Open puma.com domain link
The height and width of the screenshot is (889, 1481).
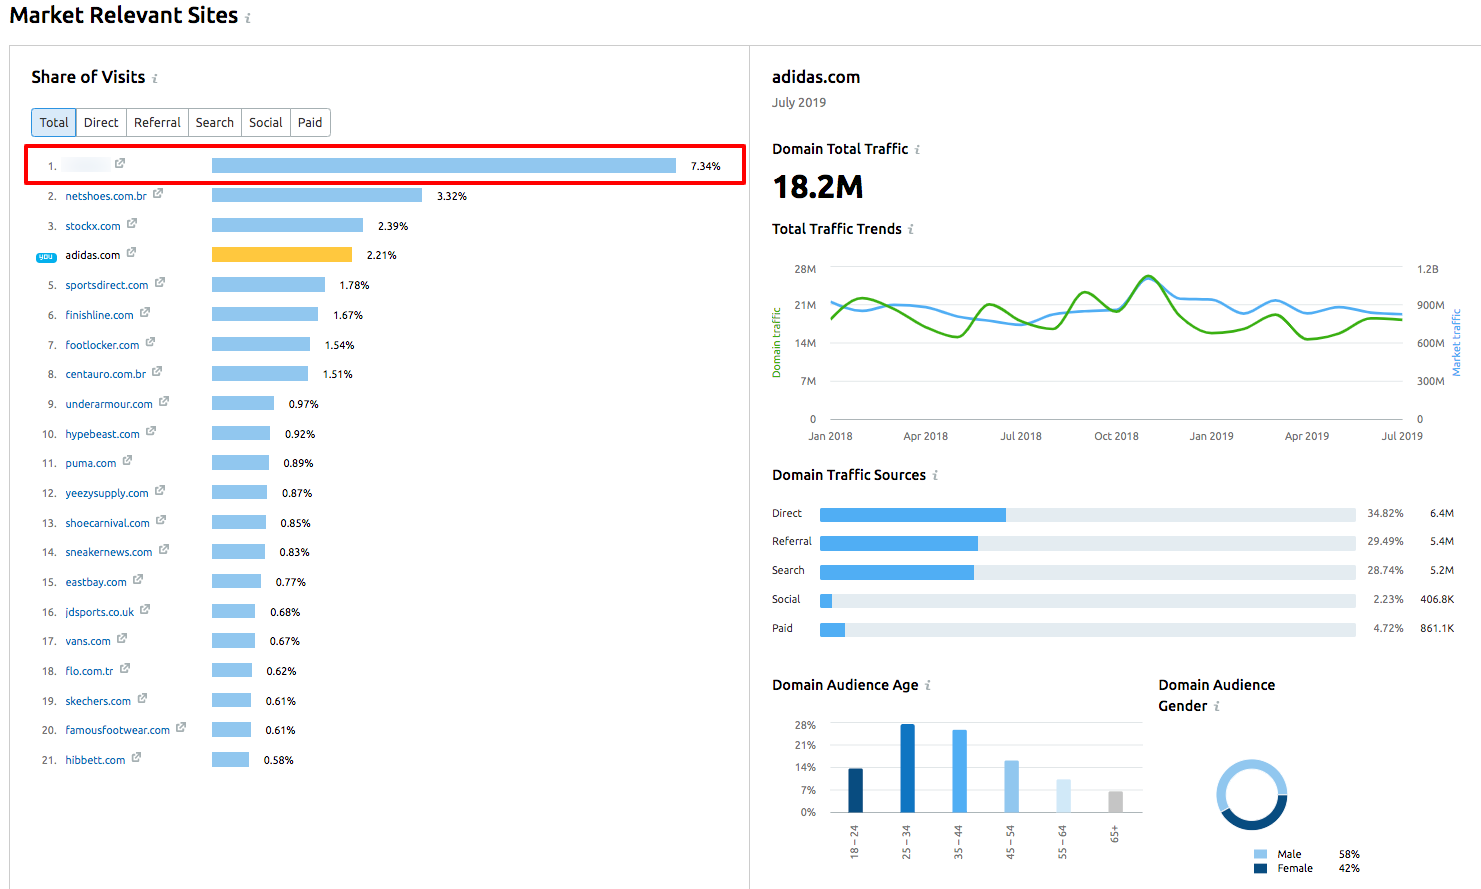click(x=91, y=463)
